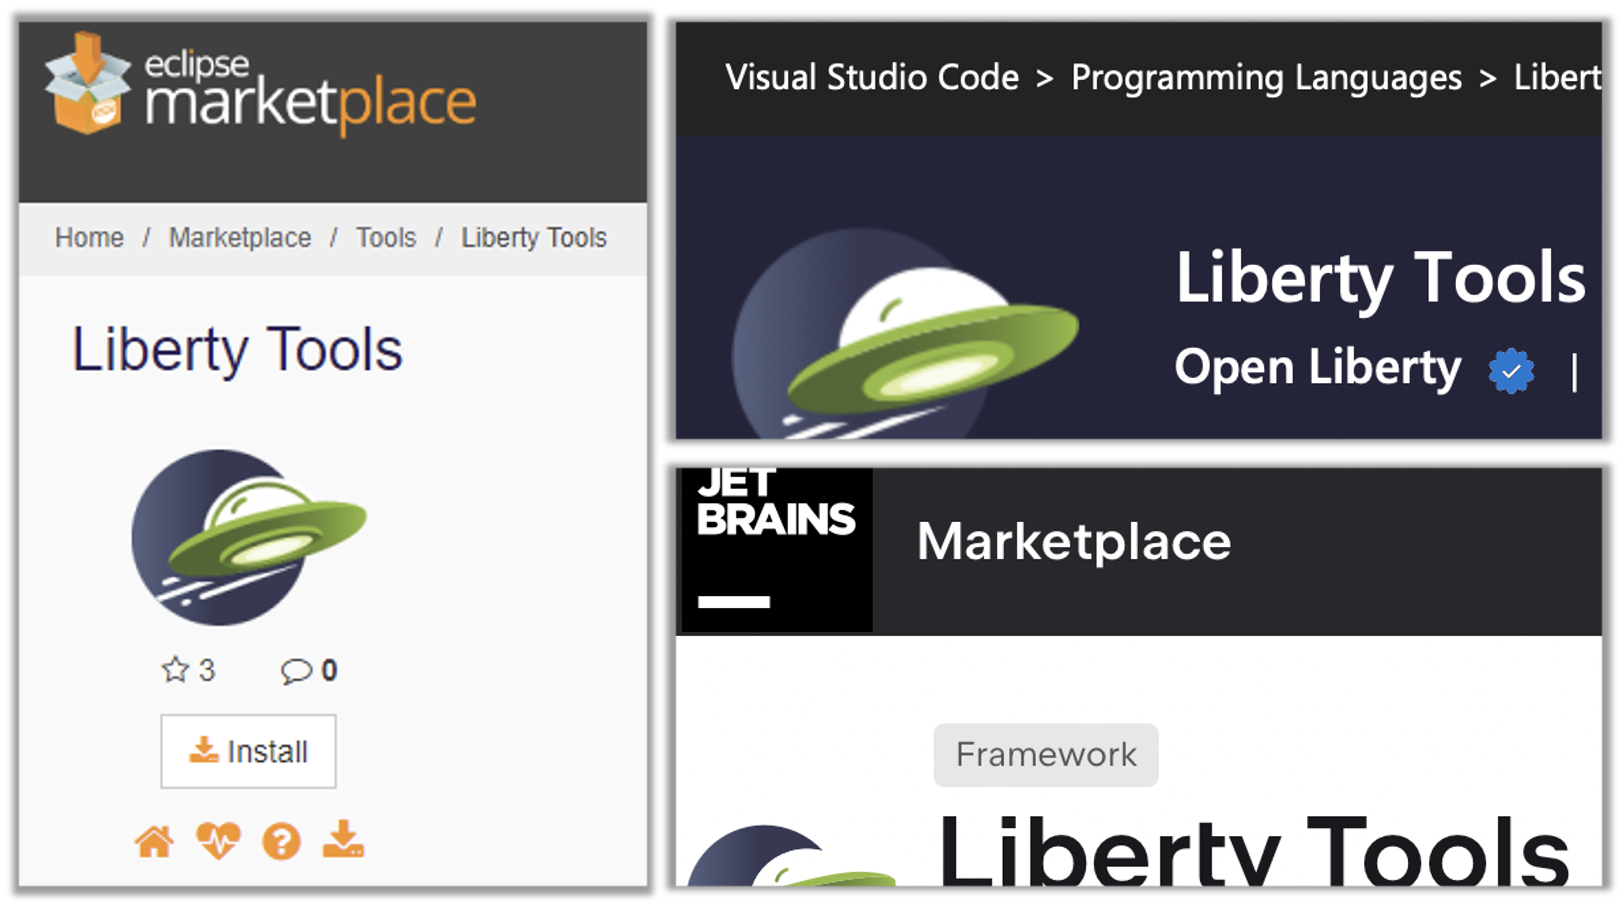Open the Open Liberty publisher link
Image resolution: width=1624 pixels, height=904 pixels.
[x=1317, y=368]
